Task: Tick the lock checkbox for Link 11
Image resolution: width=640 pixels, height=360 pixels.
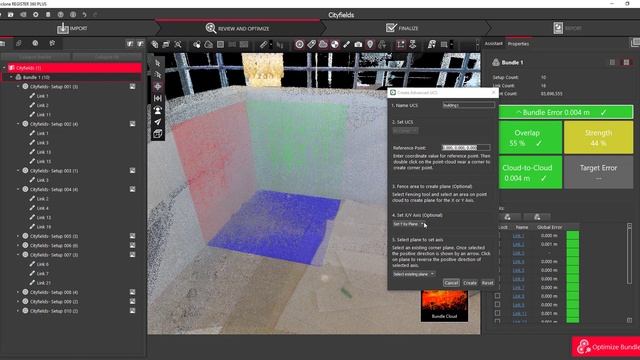Action: (498, 313)
